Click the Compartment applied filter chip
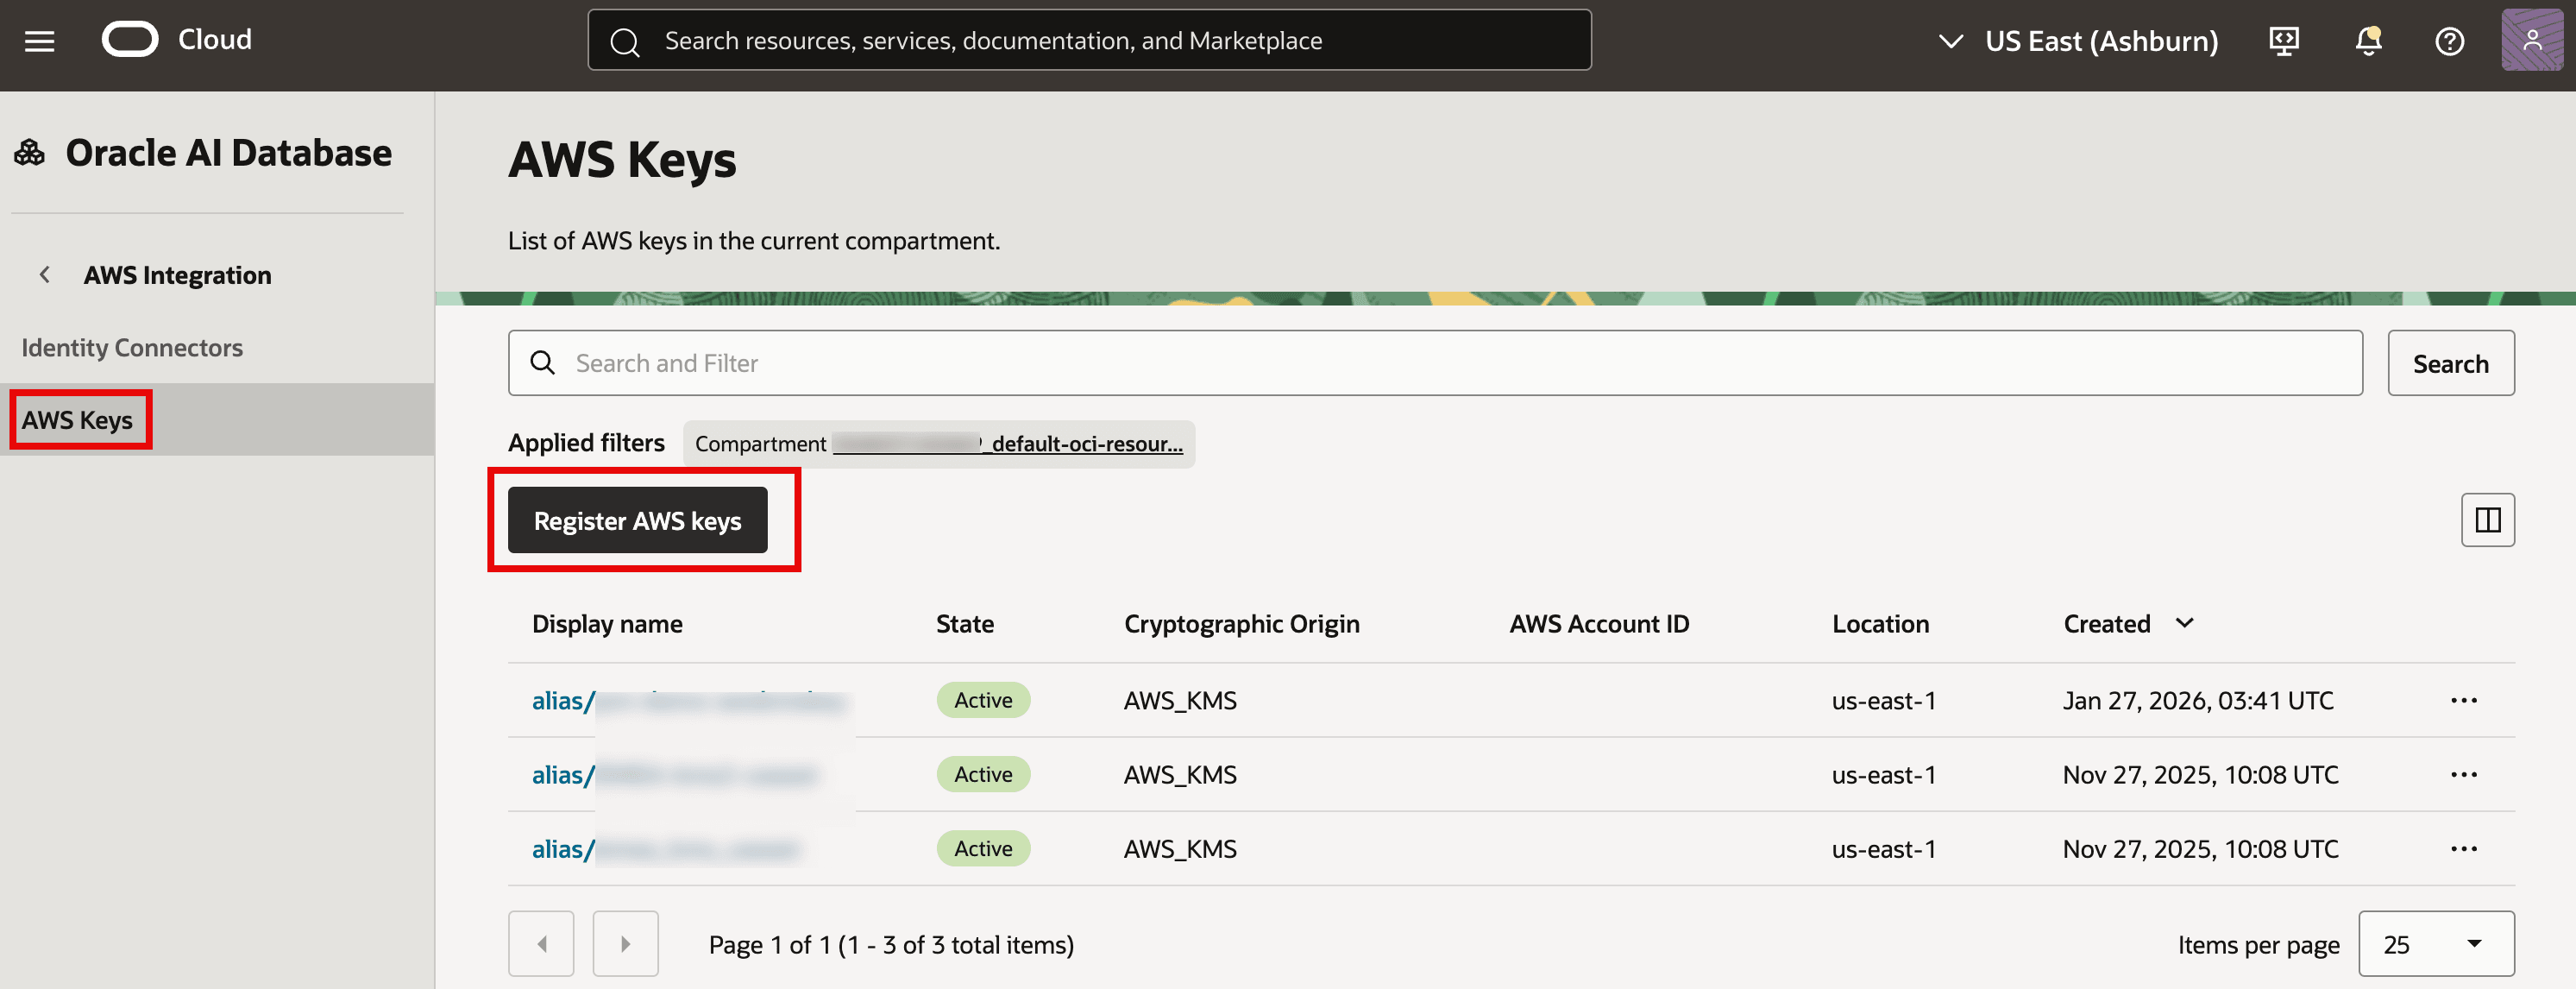This screenshot has height=989, width=2576. [938, 443]
